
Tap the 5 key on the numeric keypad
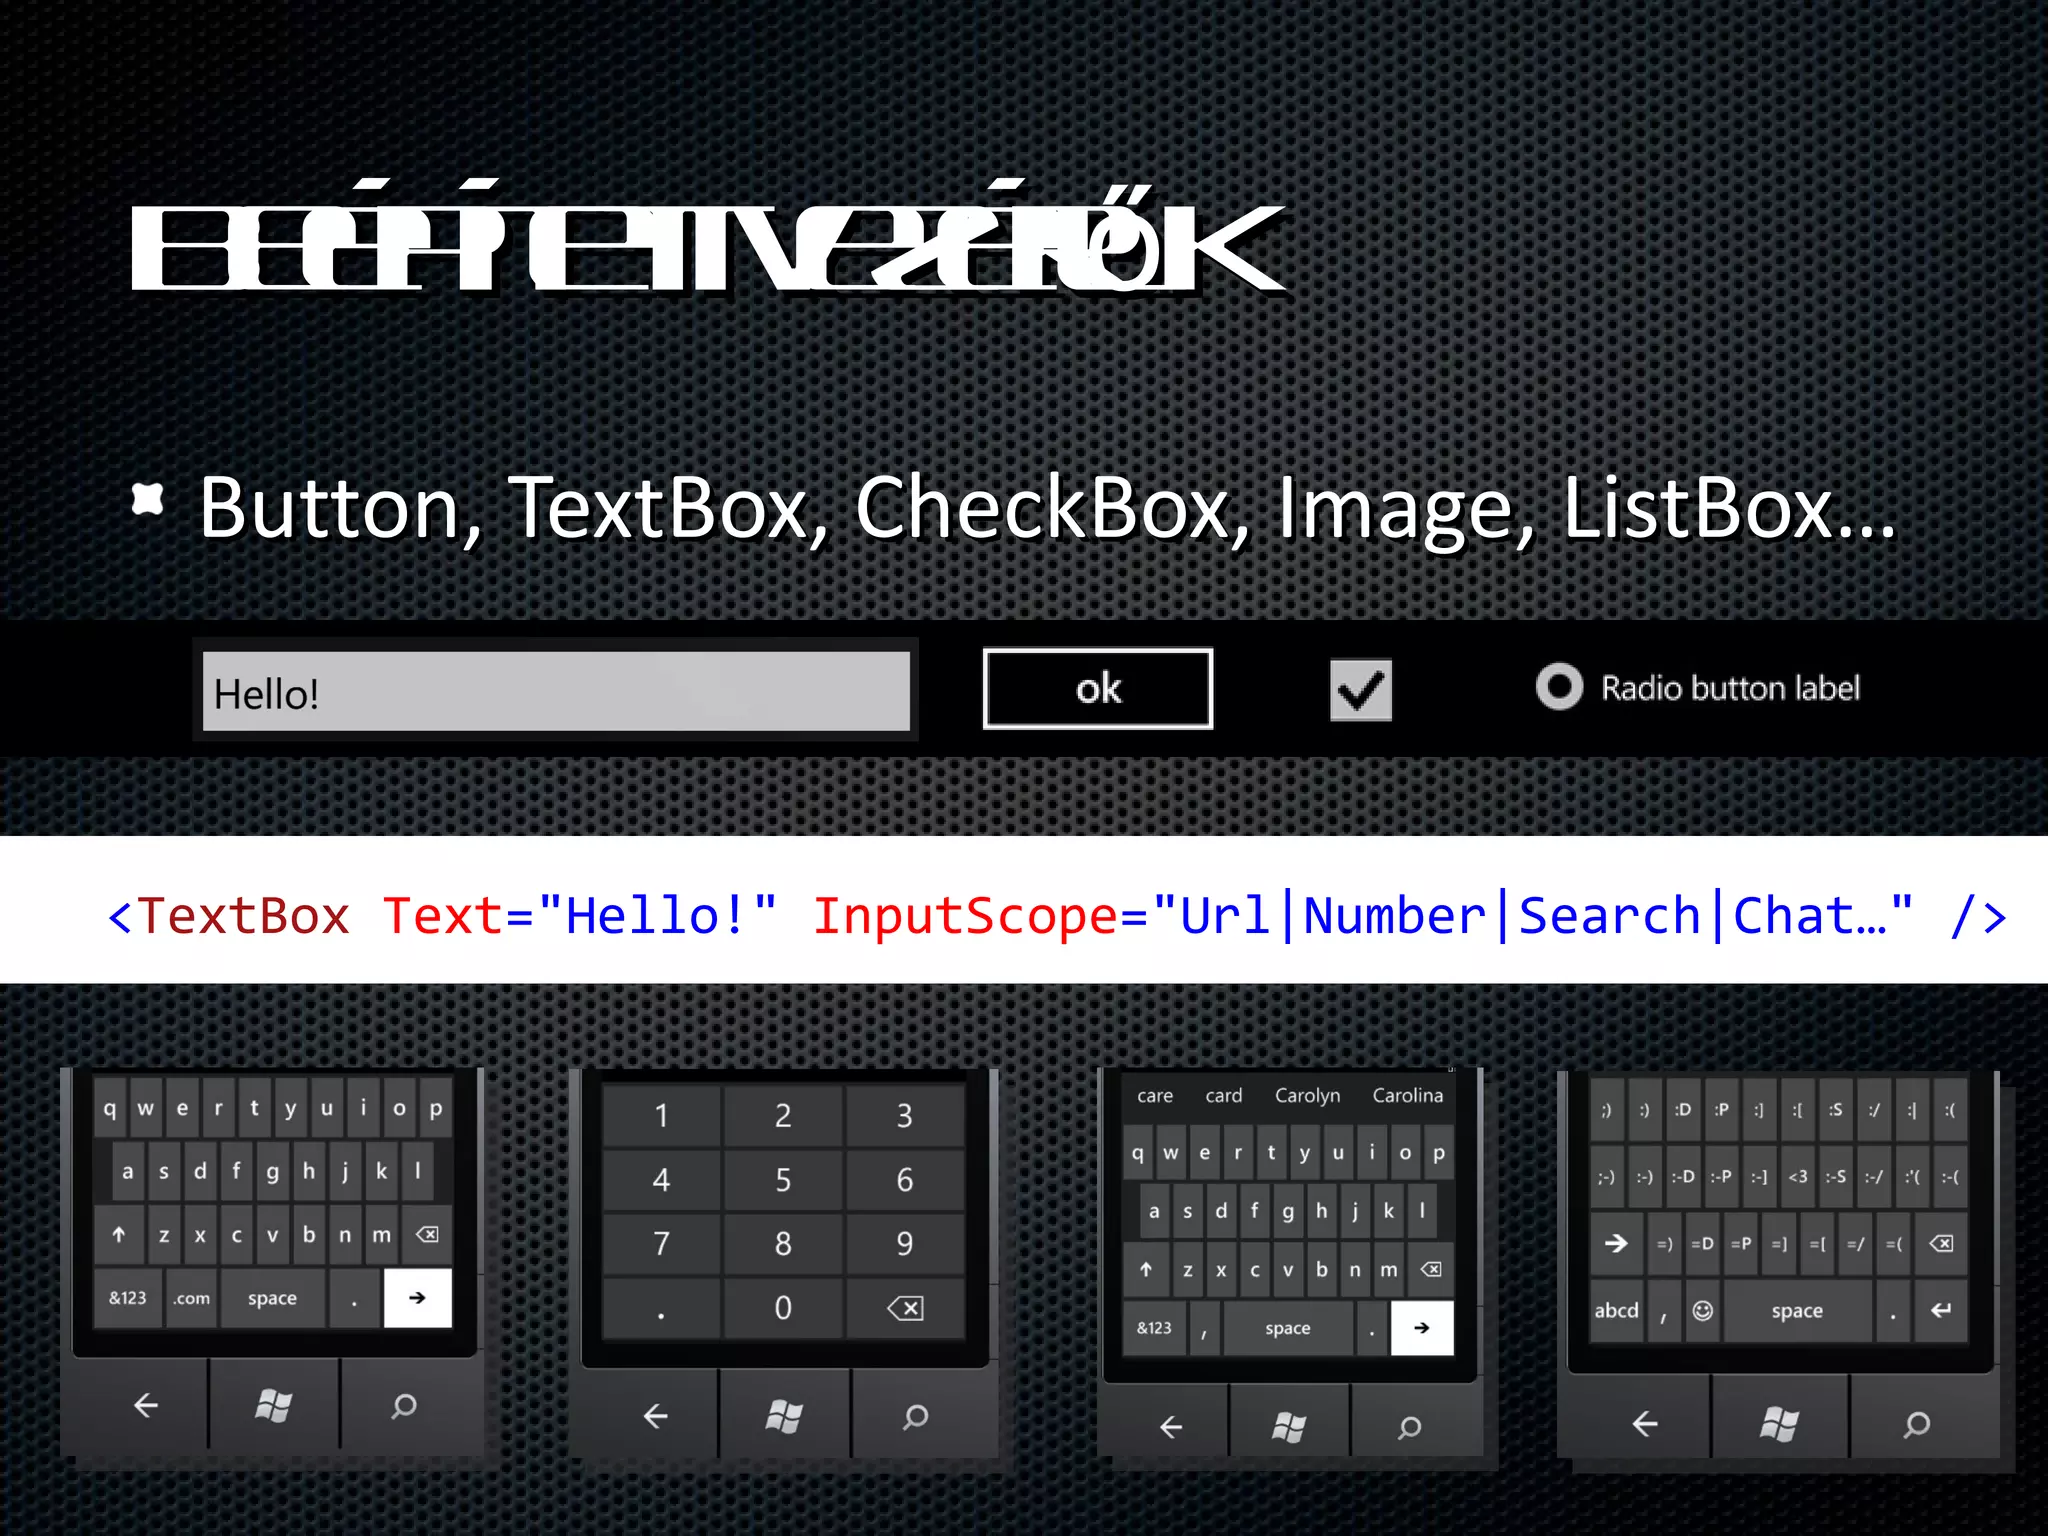pyautogui.click(x=783, y=1180)
